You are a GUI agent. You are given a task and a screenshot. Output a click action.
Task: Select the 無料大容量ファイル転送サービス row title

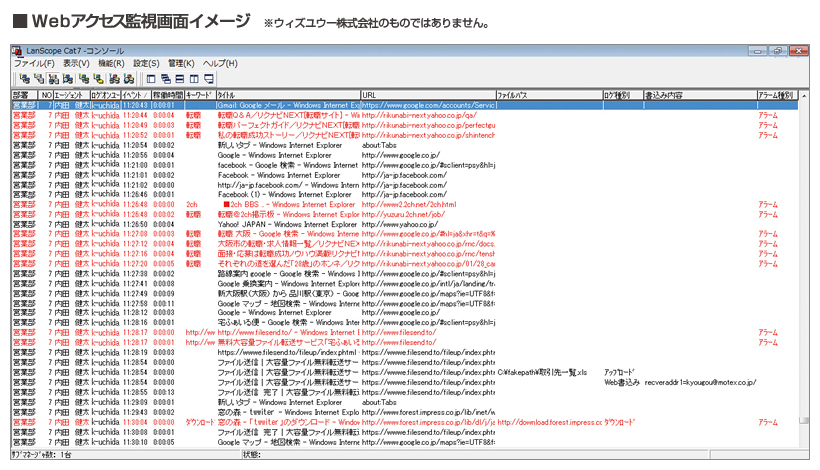[289, 342]
